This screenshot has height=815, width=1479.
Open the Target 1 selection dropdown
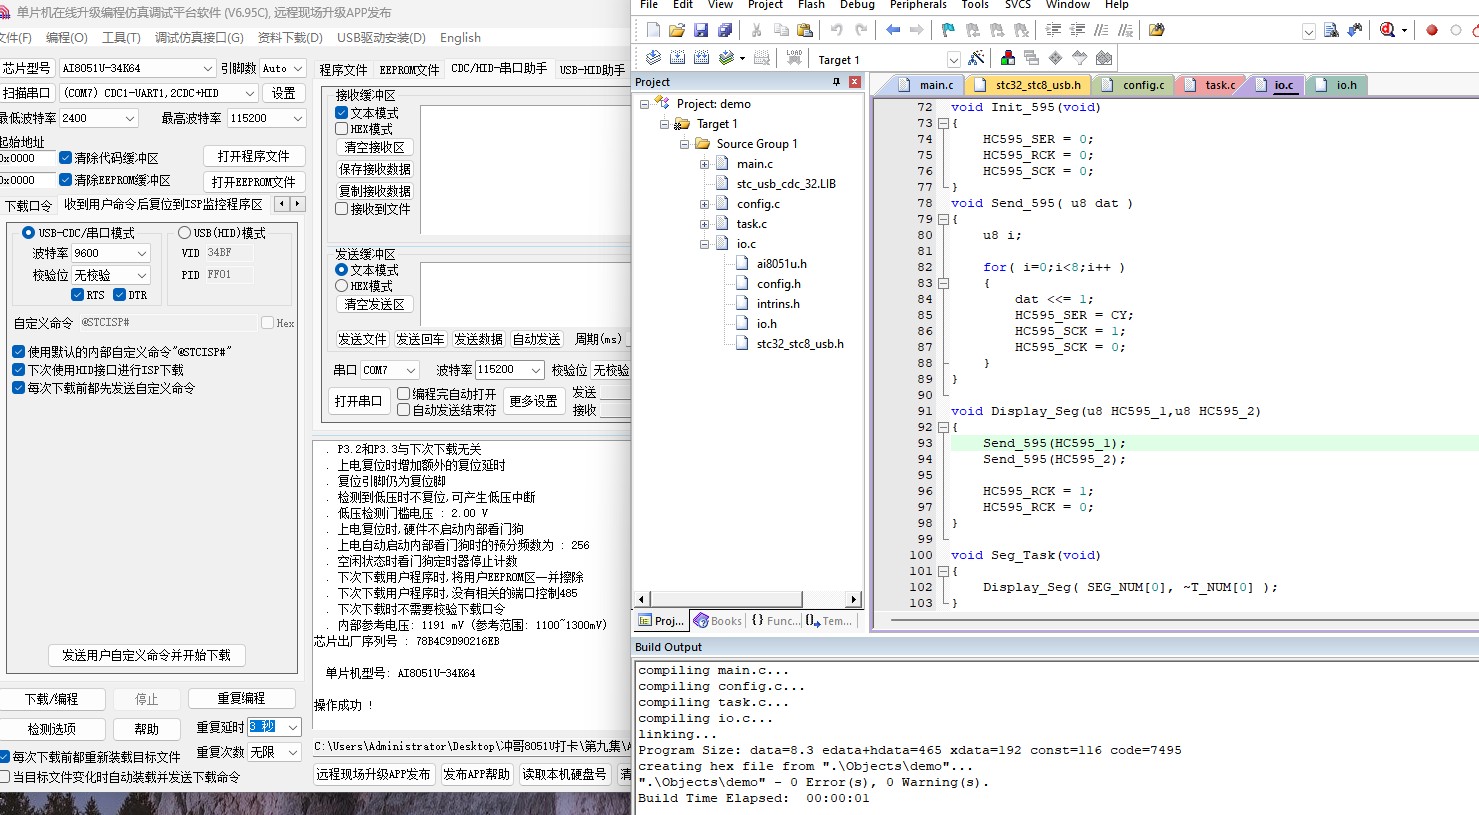953,60
